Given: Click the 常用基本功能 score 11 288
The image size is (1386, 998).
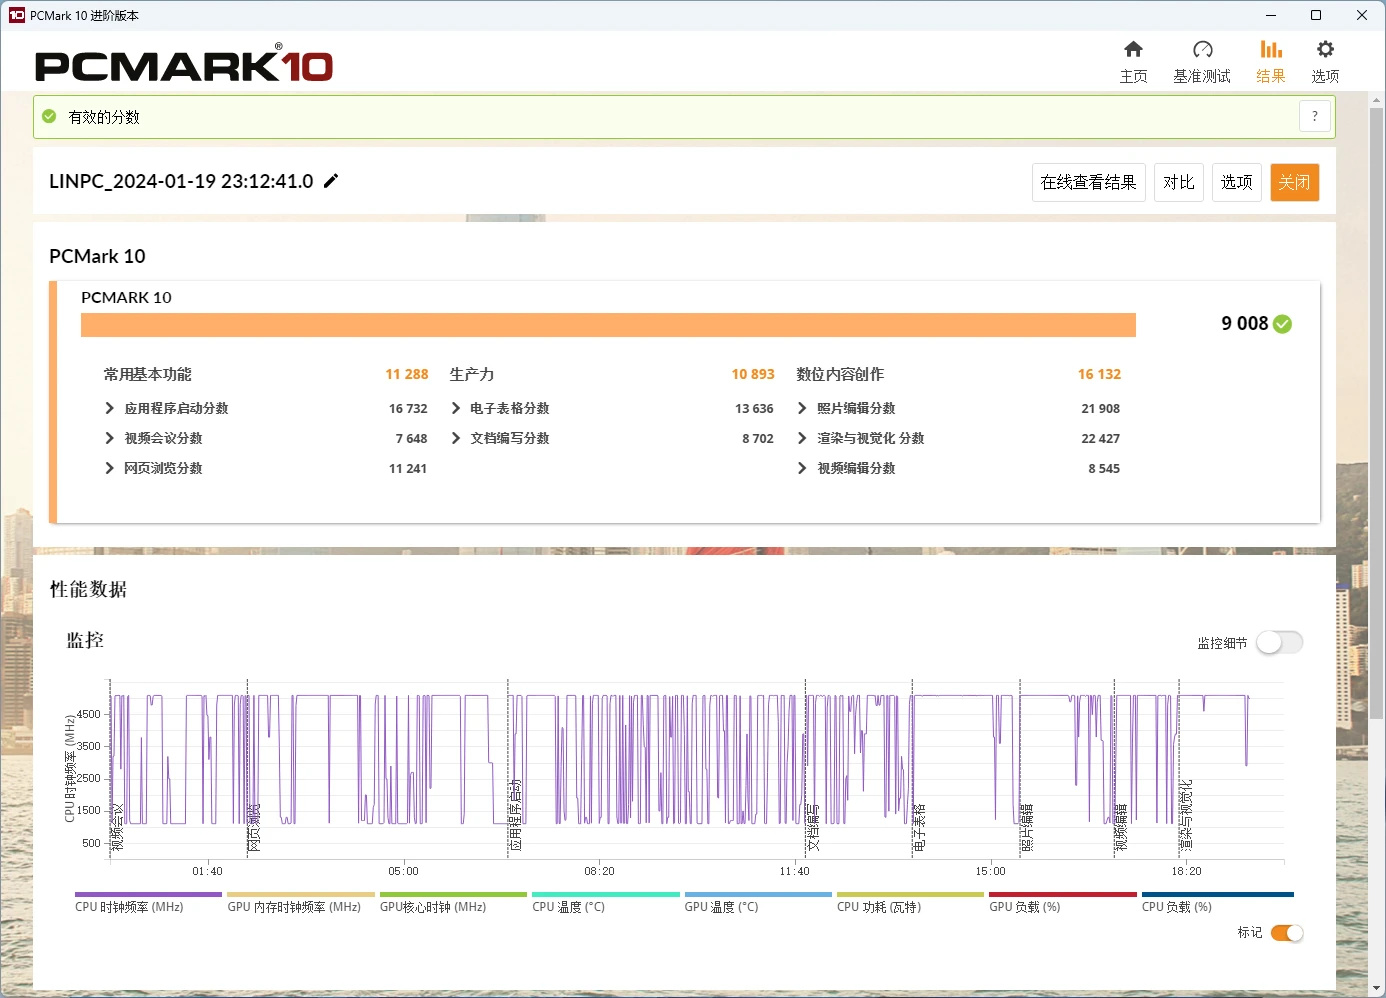Looking at the screenshot, I should (407, 374).
